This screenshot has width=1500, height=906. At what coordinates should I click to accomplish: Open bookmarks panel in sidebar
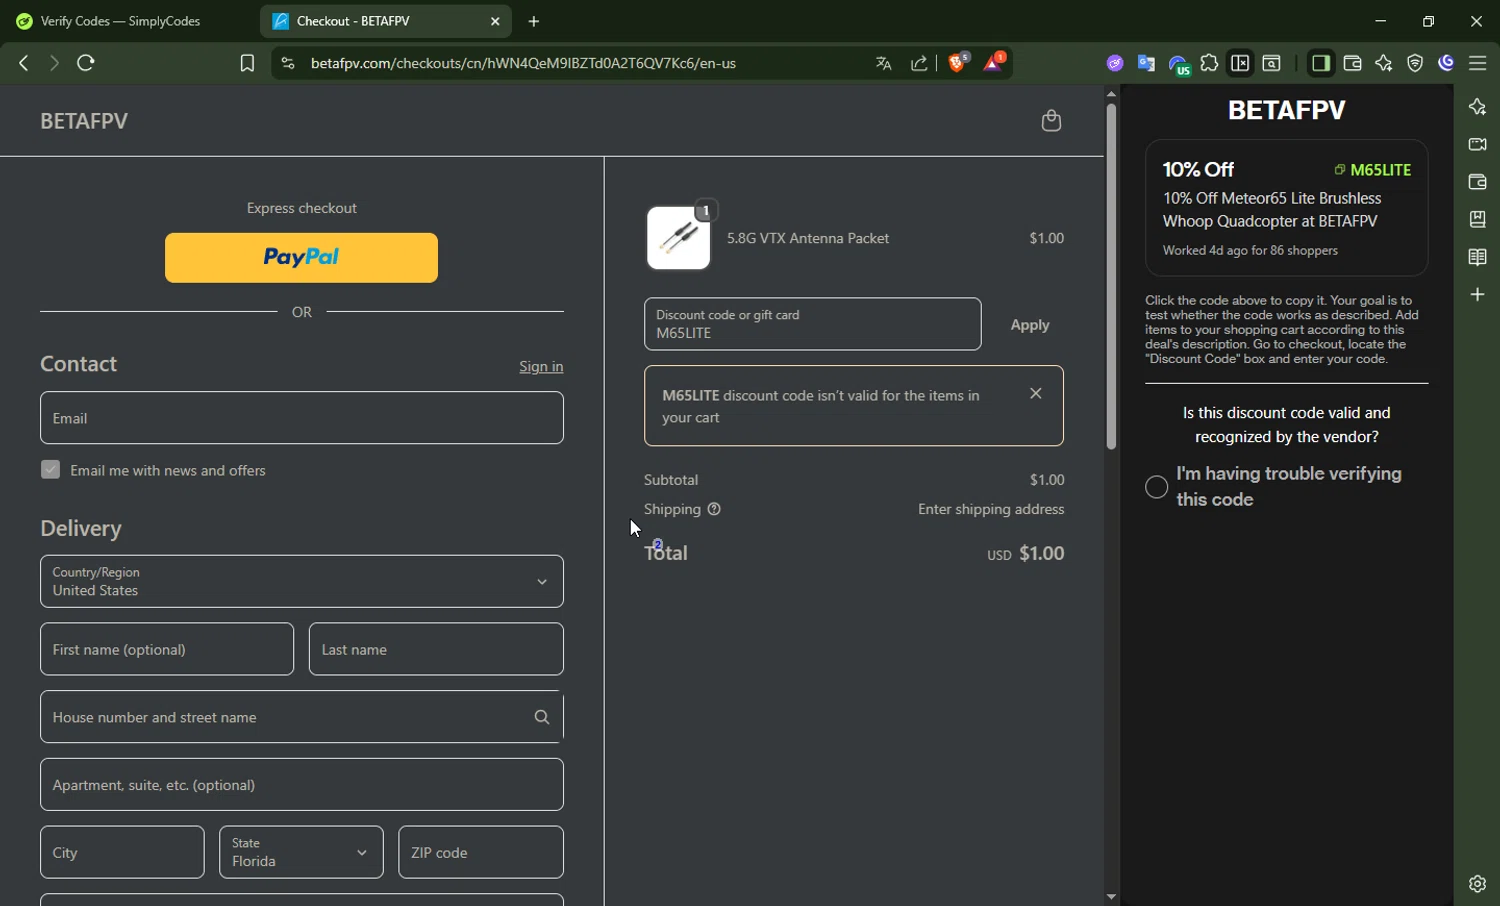1477,219
